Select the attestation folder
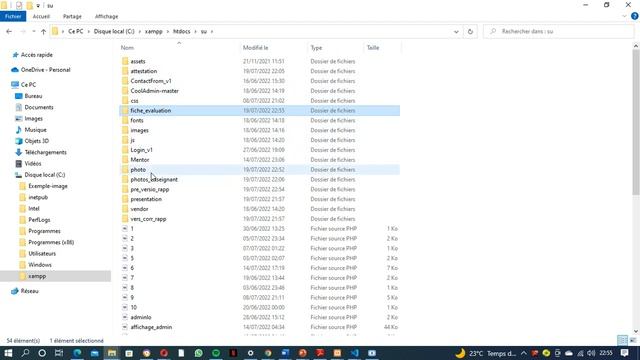This screenshot has width=640, height=360. (144, 71)
